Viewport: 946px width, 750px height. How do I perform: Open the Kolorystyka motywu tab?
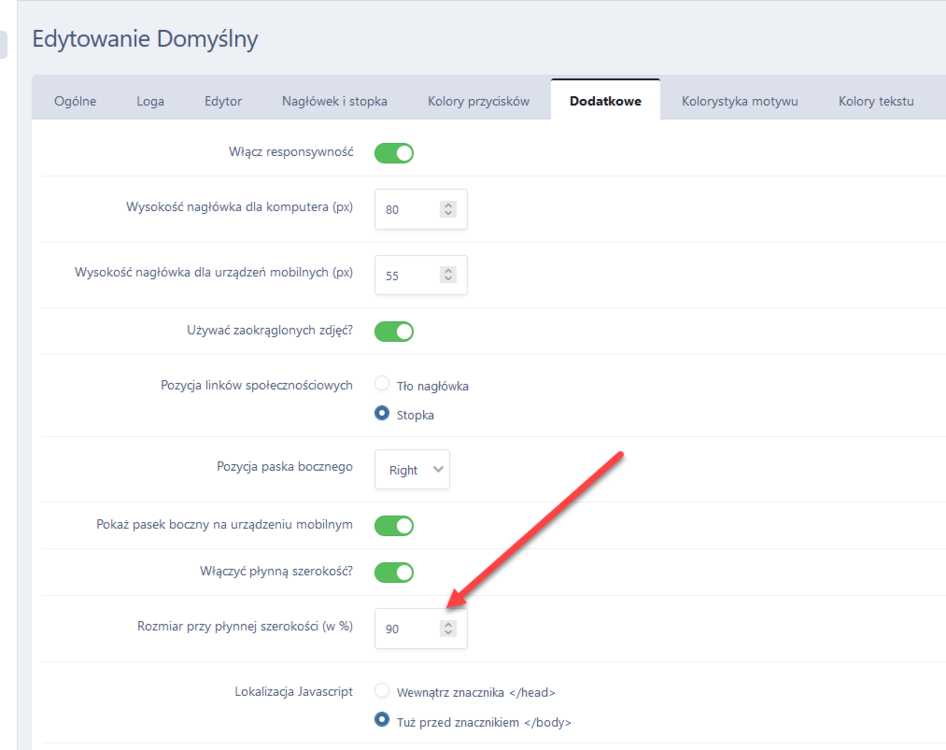[x=739, y=101]
